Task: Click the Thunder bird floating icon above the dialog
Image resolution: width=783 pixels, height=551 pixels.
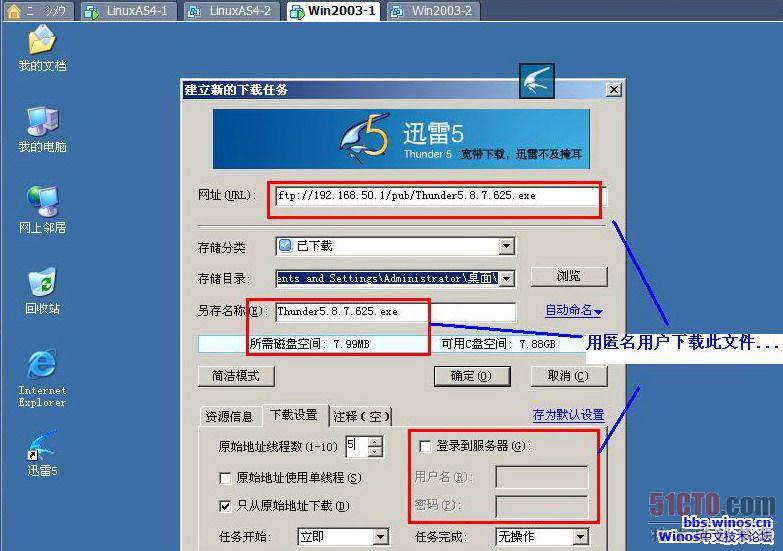Action: point(537,81)
